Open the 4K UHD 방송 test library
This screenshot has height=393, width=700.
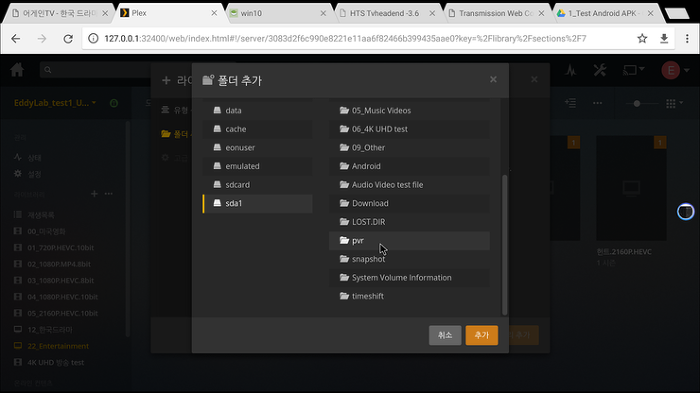pyautogui.click(x=49, y=363)
